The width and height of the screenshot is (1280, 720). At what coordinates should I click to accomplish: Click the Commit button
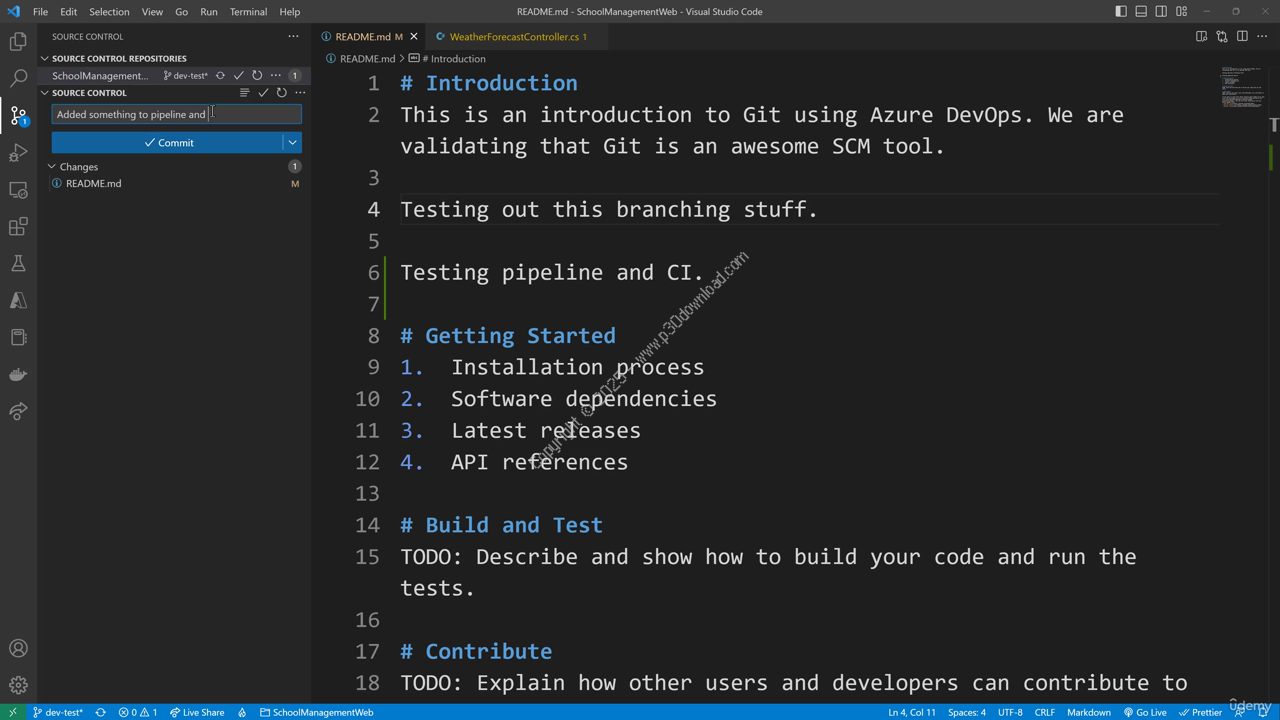(x=168, y=143)
